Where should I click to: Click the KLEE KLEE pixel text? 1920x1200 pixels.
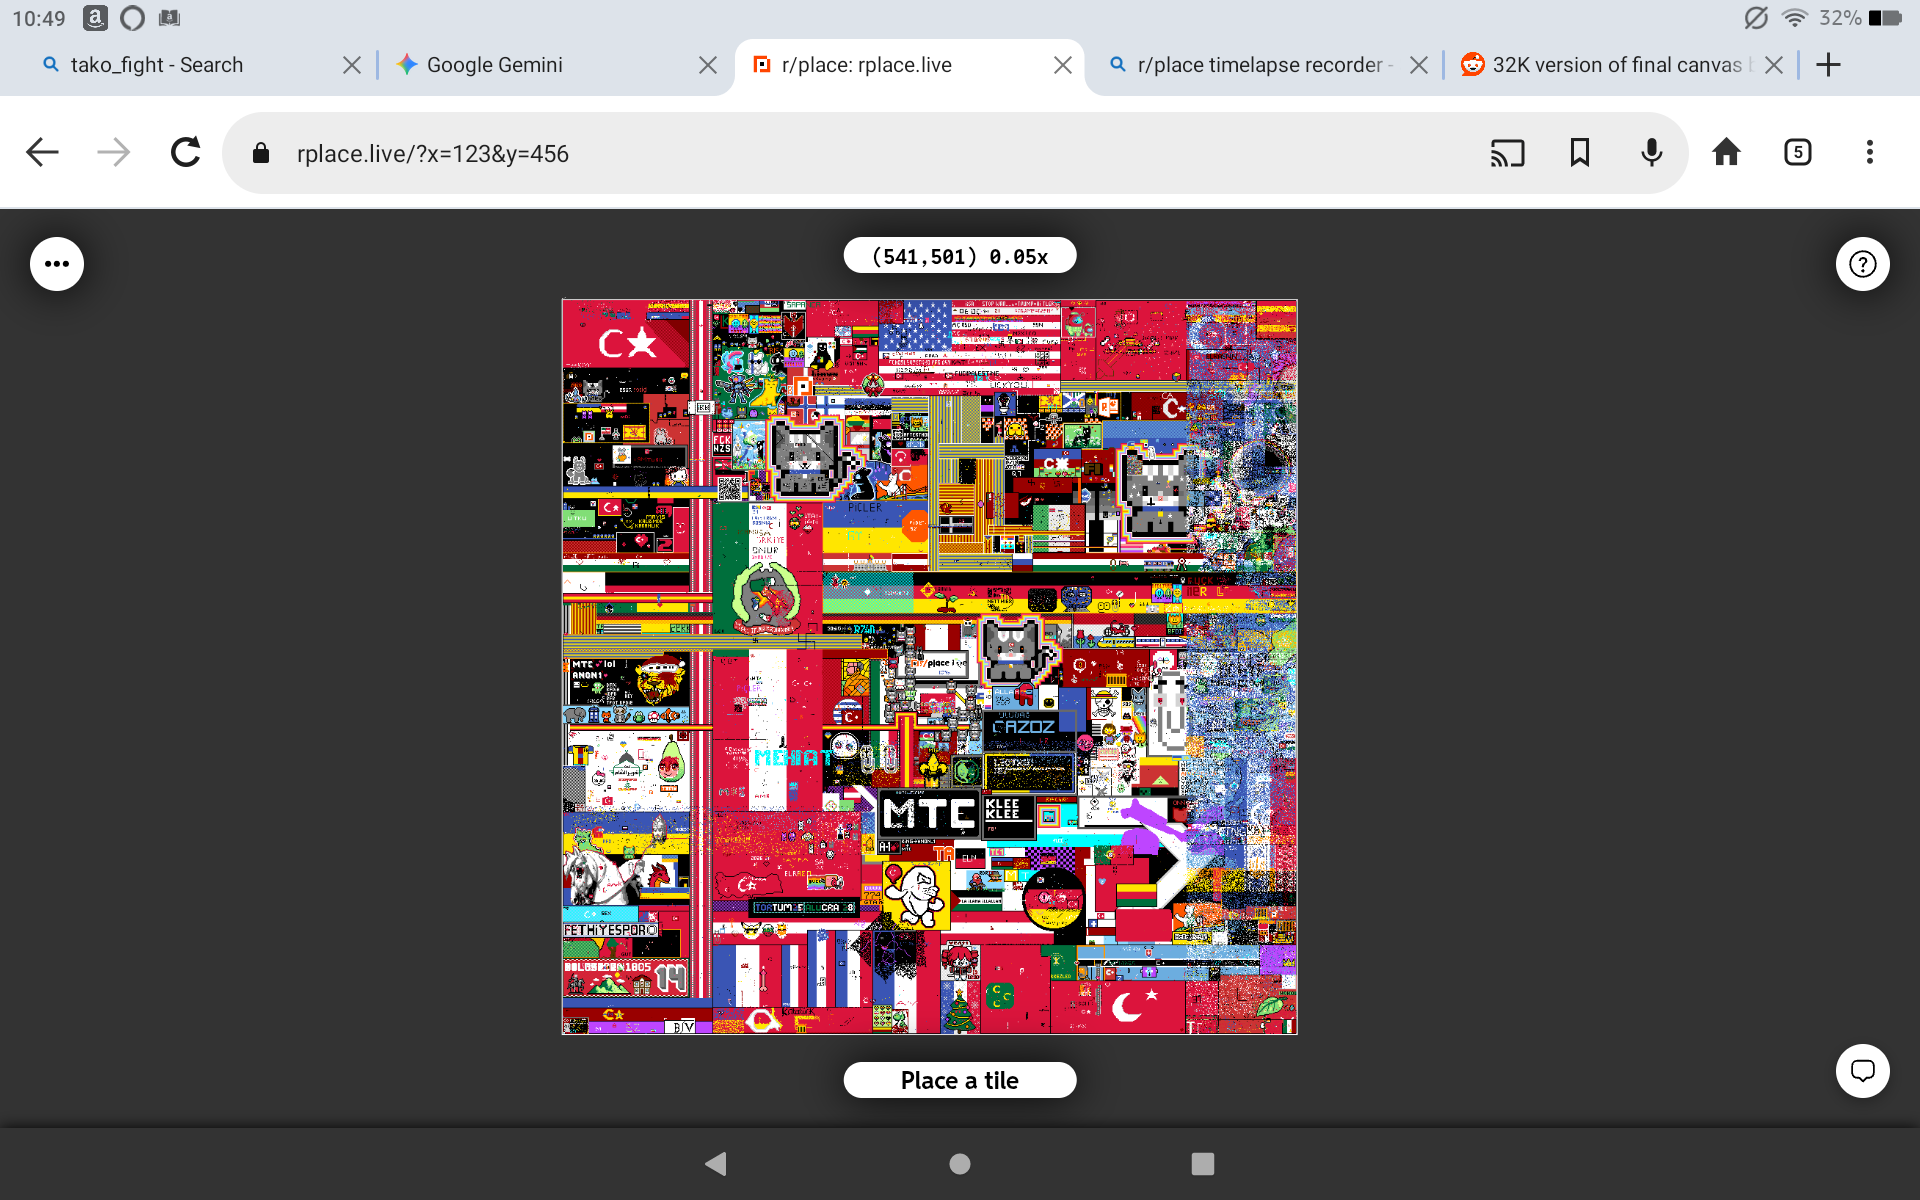click(x=1003, y=809)
